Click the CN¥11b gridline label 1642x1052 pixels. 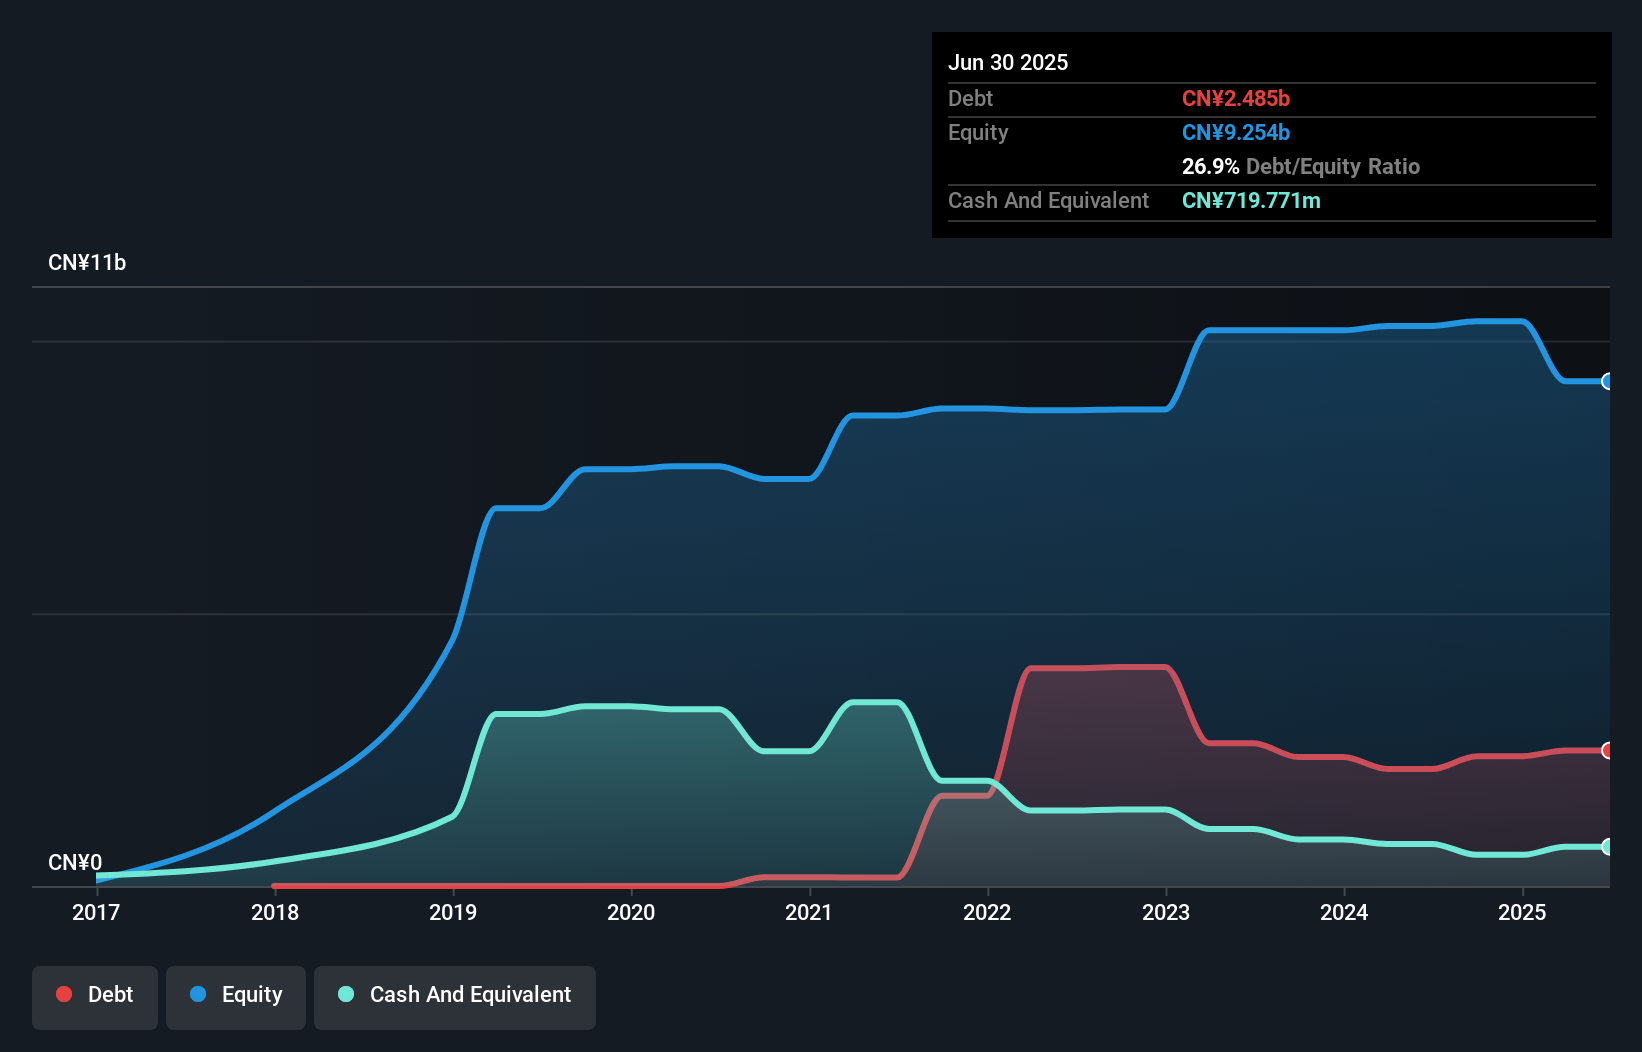(x=88, y=262)
